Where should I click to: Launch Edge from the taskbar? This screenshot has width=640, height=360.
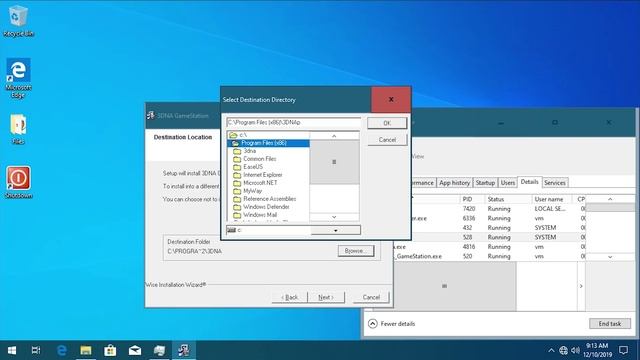(x=61, y=350)
